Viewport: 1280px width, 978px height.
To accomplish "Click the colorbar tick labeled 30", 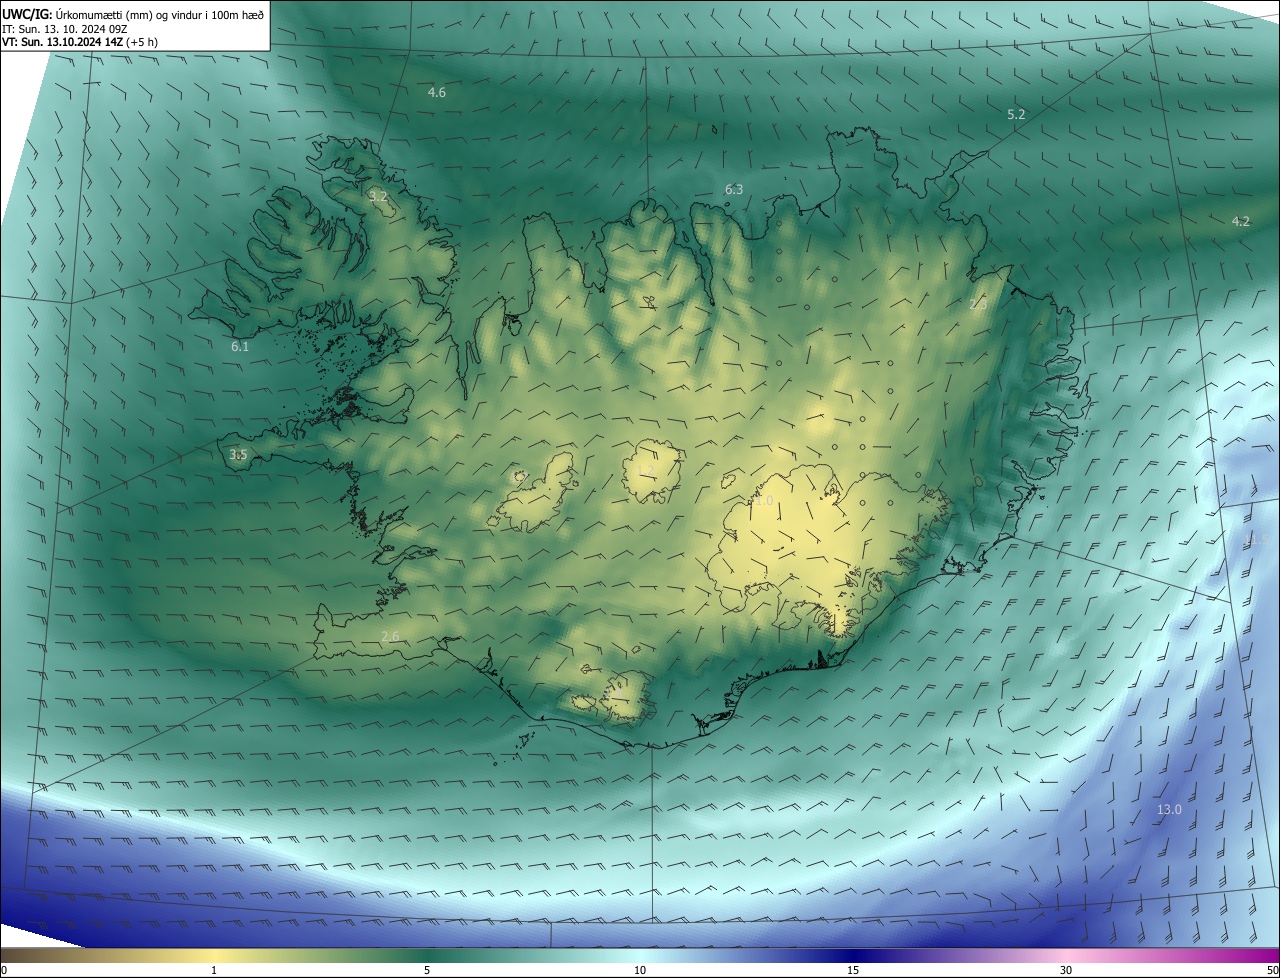I will (1066, 970).
